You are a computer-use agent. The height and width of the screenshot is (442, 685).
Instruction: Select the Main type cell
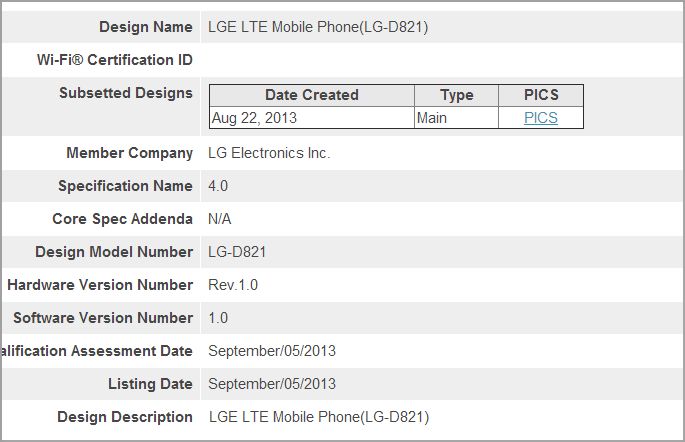point(457,118)
